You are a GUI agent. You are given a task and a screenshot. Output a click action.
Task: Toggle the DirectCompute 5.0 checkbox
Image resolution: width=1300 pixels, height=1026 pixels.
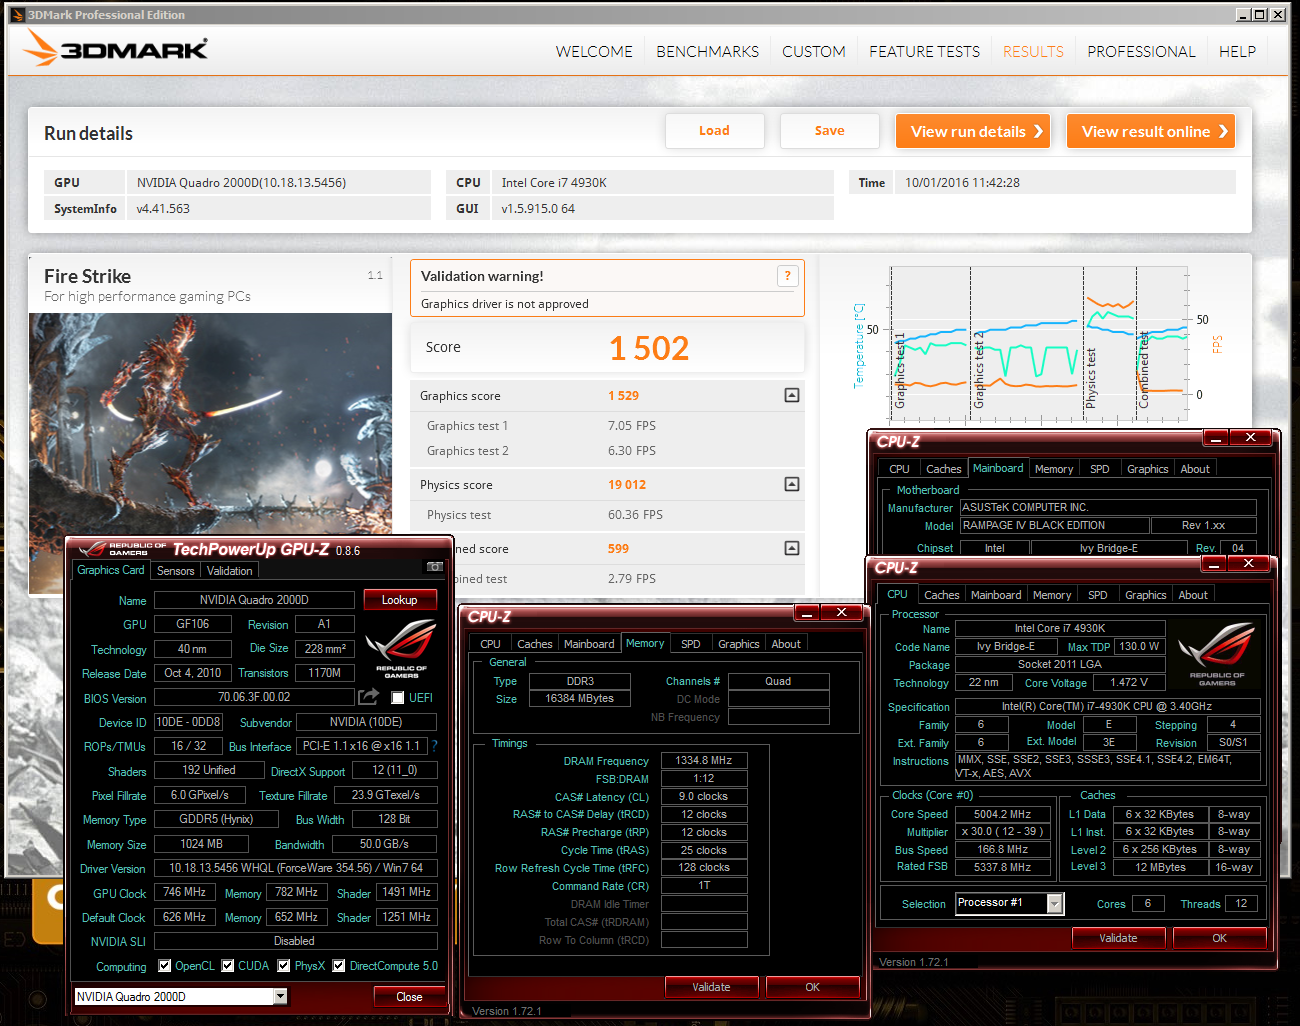tap(339, 966)
